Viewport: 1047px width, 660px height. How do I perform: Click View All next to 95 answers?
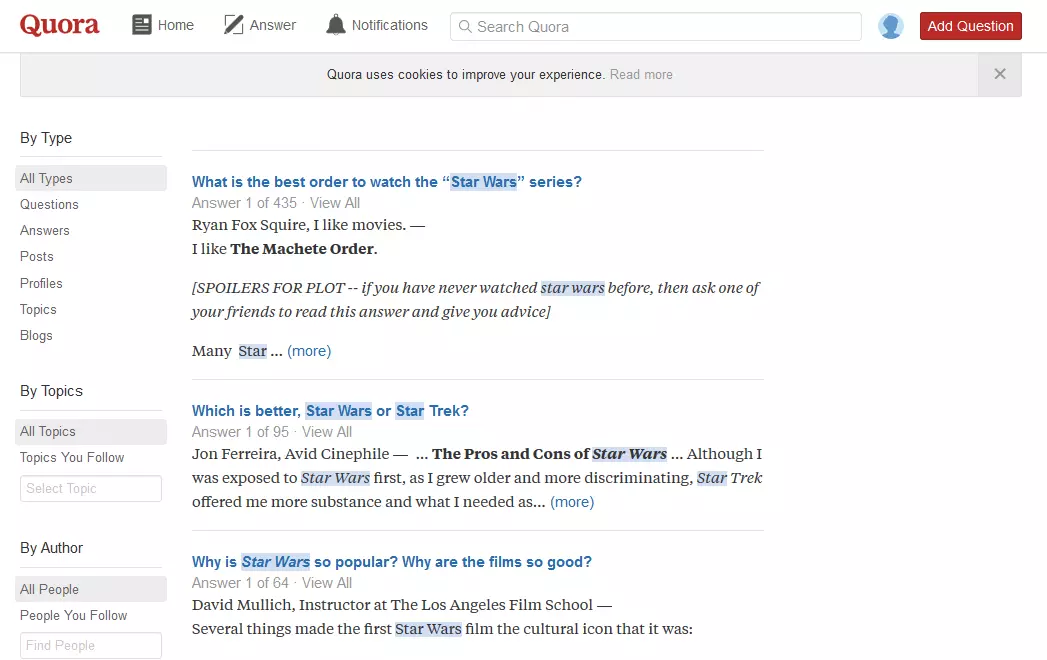point(327,432)
